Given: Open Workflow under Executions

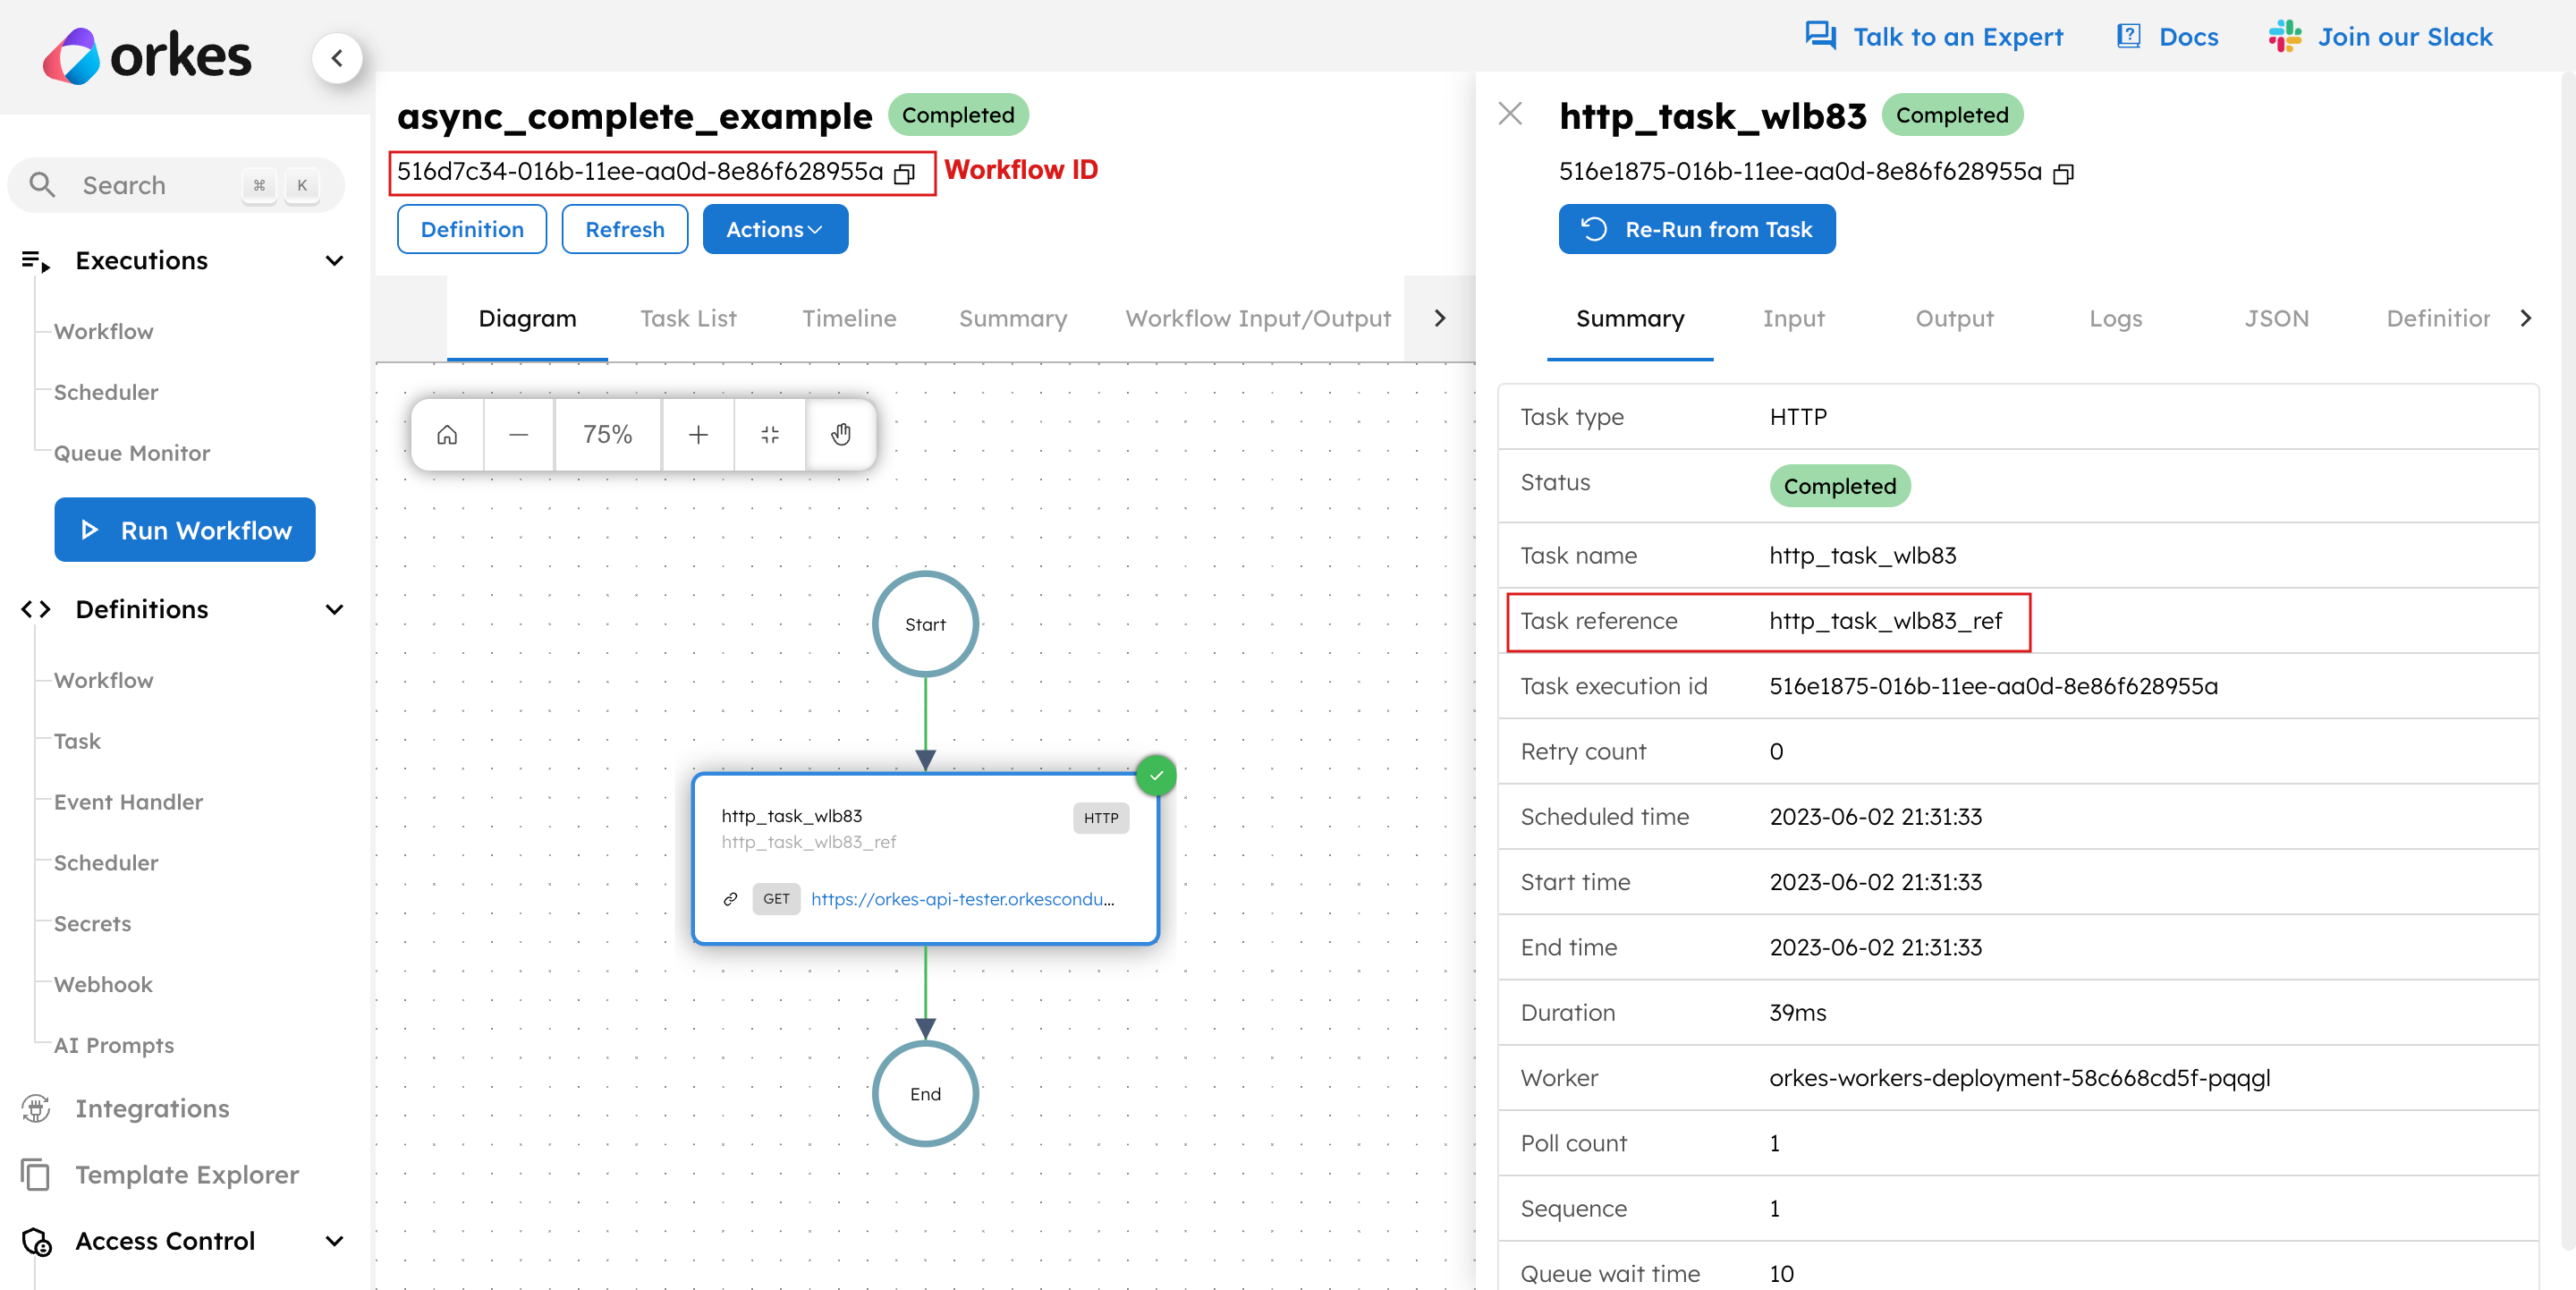Looking at the screenshot, I should coord(103,331).
